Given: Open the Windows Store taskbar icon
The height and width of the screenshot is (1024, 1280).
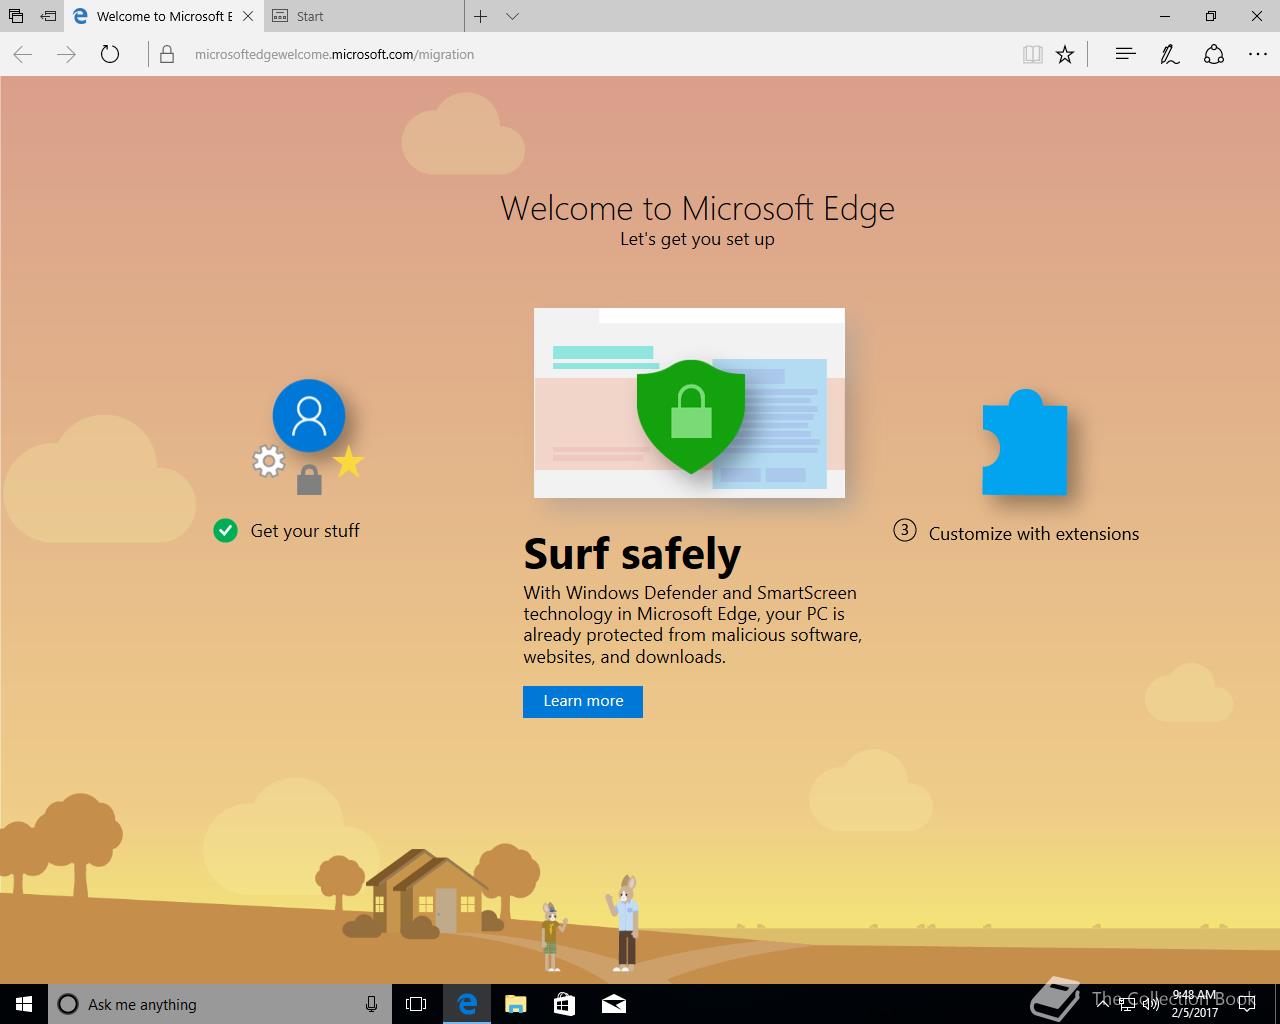Looking at the screenshot, I should (565, 1004).
